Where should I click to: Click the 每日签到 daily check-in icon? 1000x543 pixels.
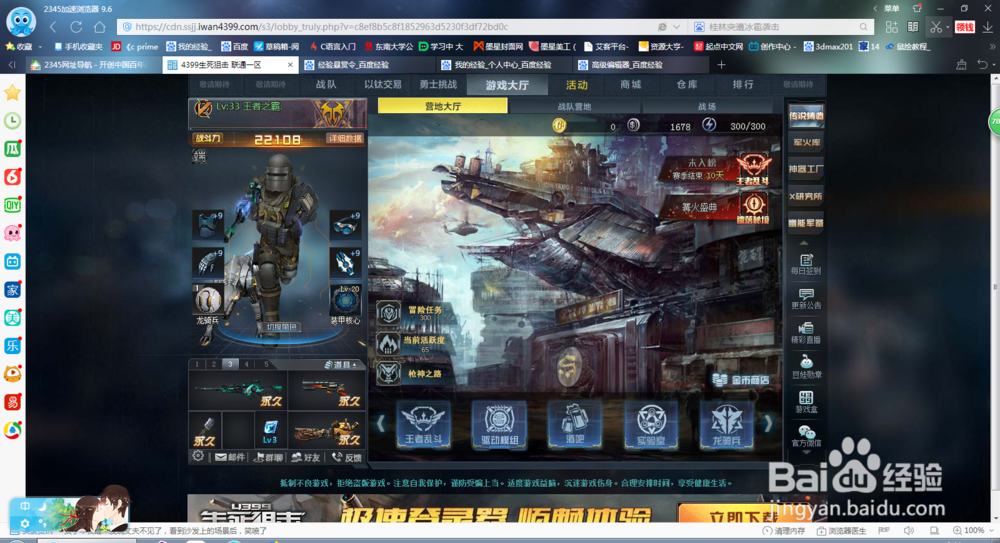click(806, 264)
